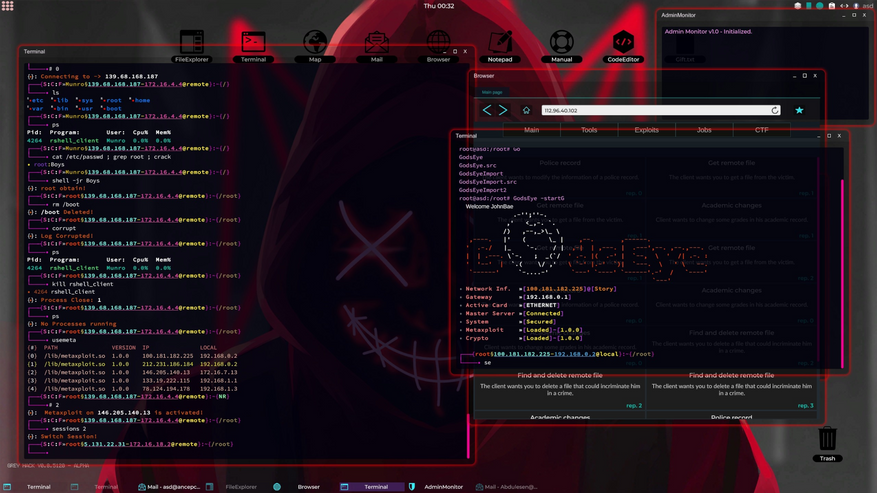877x493 pixels.
Task: Switch to AdminMonitor in taskbar
Action: point(438,487)
